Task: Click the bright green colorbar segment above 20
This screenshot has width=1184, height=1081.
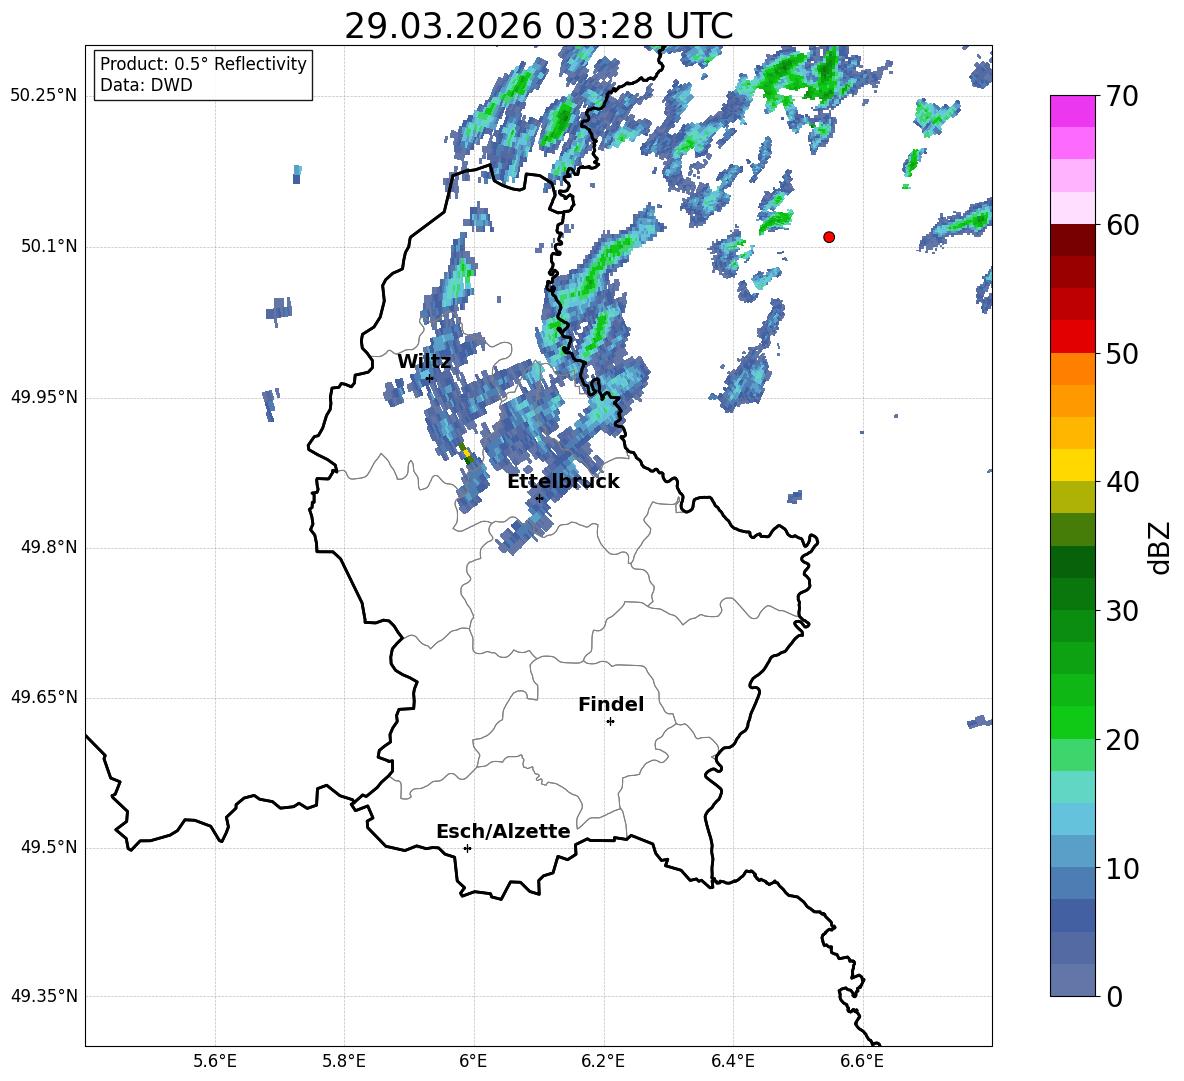Action: pos(1072,722)
